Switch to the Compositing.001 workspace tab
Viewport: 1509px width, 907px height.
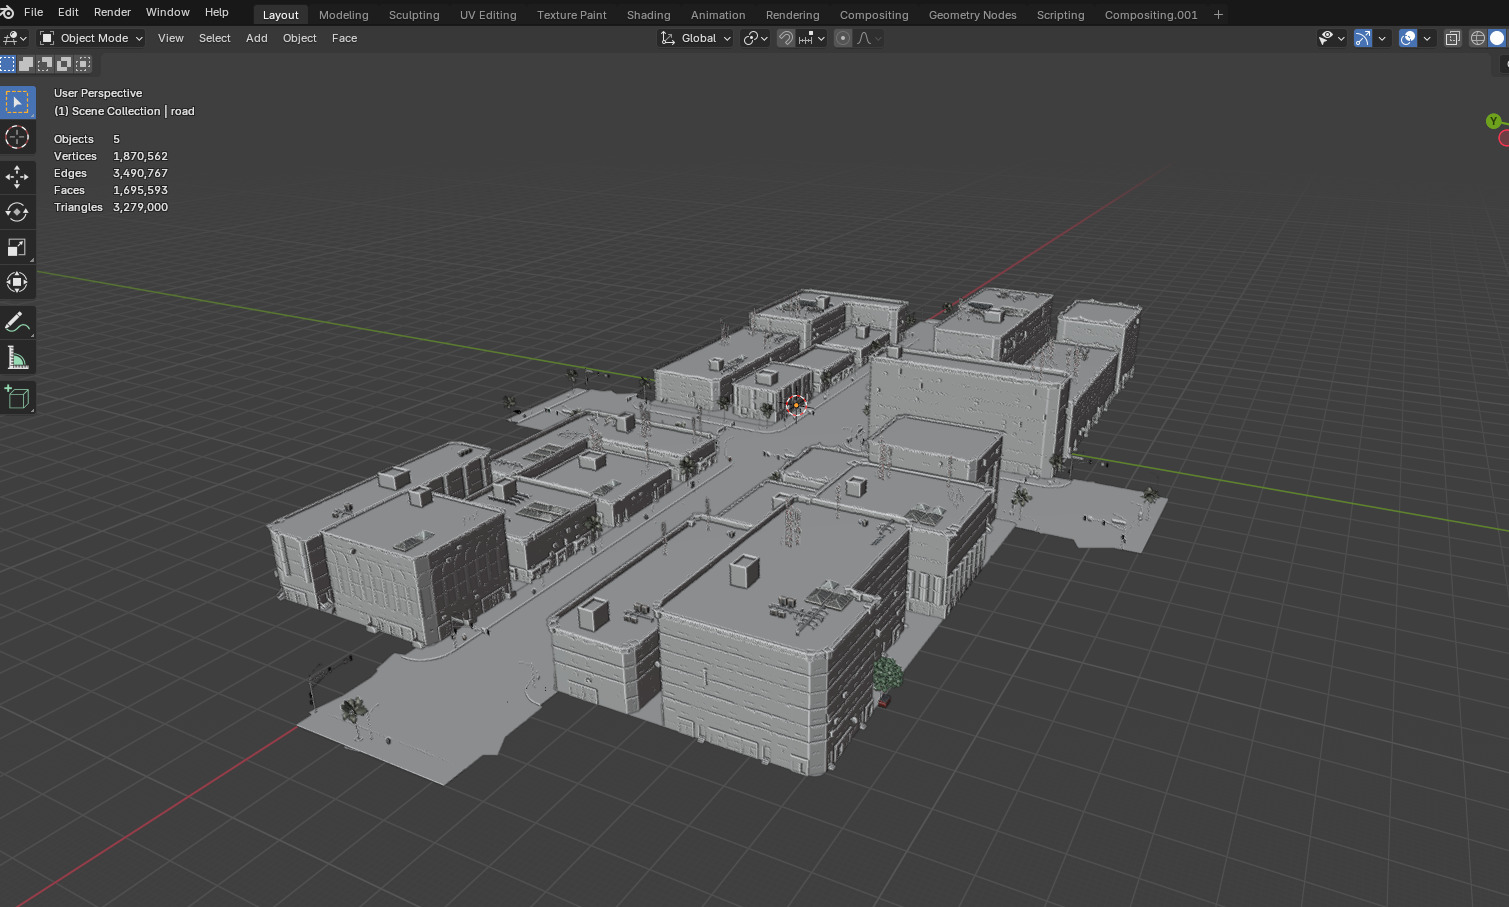1150,15
